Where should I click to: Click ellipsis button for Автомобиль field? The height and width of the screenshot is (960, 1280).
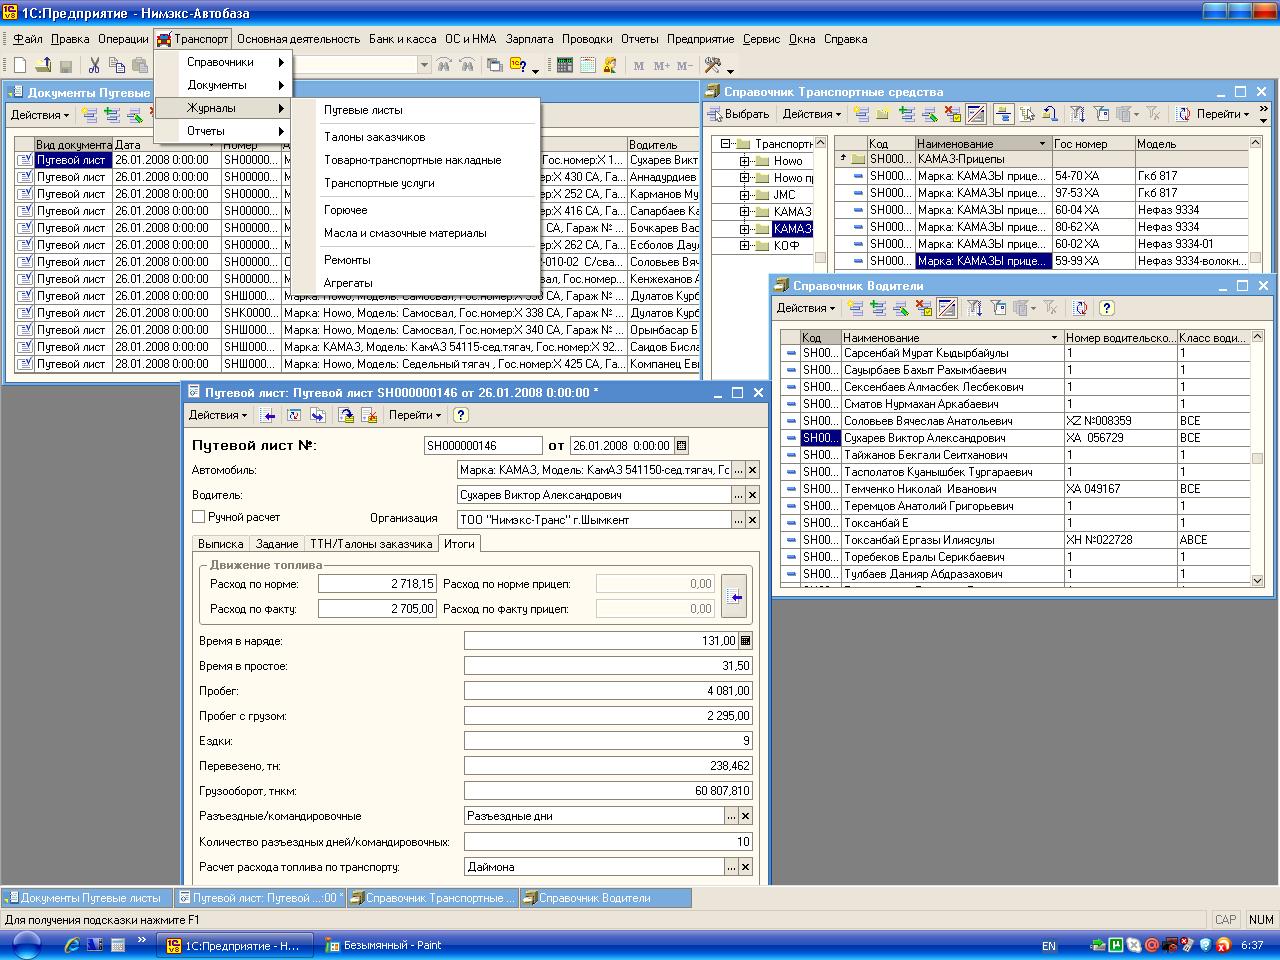click(738, 470)
